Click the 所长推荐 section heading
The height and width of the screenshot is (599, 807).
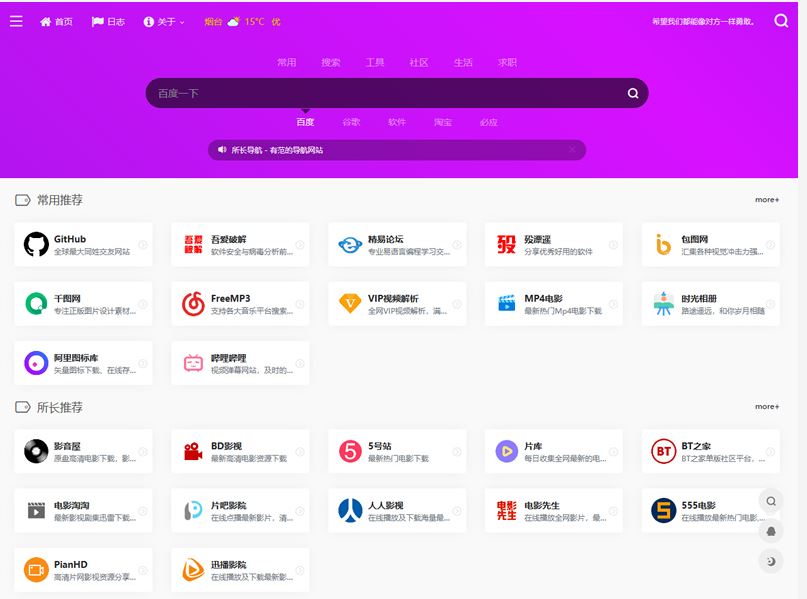pos(60,407)
